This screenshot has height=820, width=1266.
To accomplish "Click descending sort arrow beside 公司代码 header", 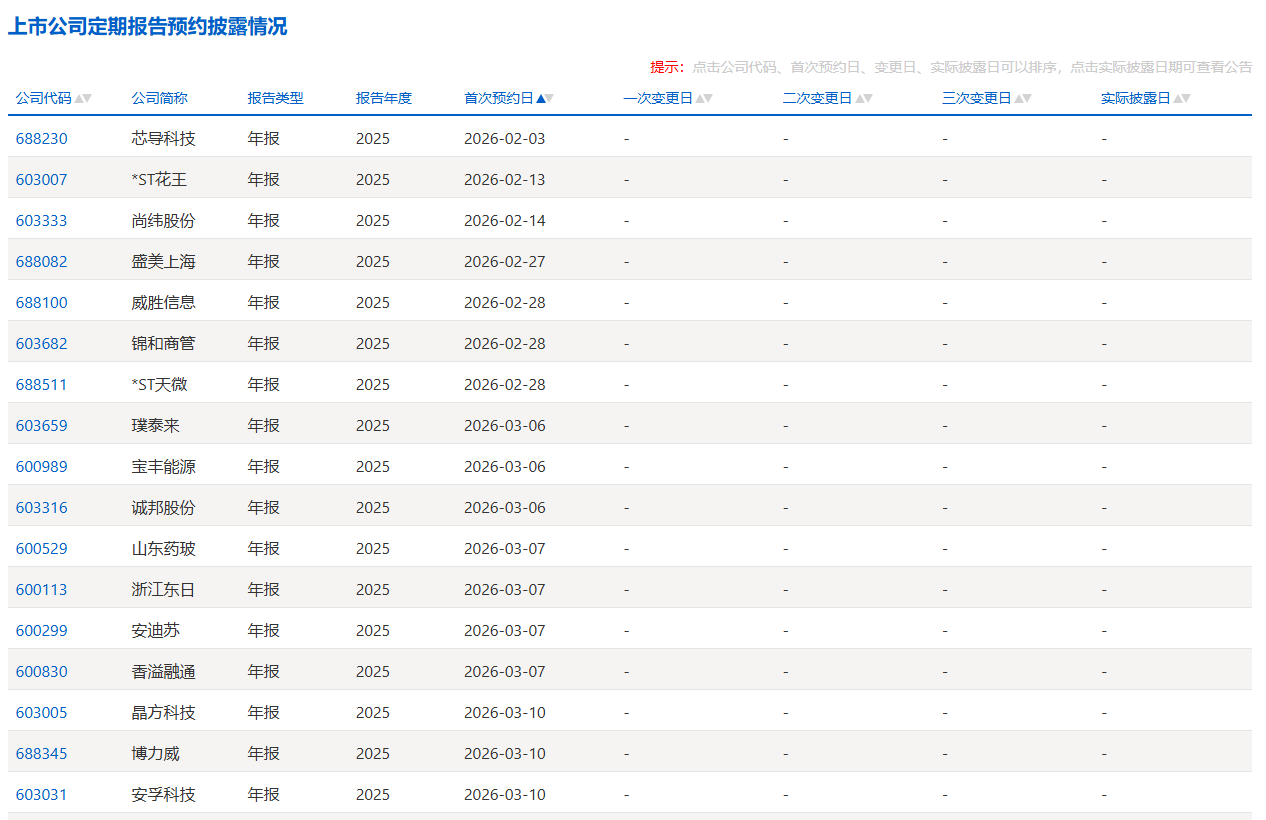I will click(x=88, y=99).
